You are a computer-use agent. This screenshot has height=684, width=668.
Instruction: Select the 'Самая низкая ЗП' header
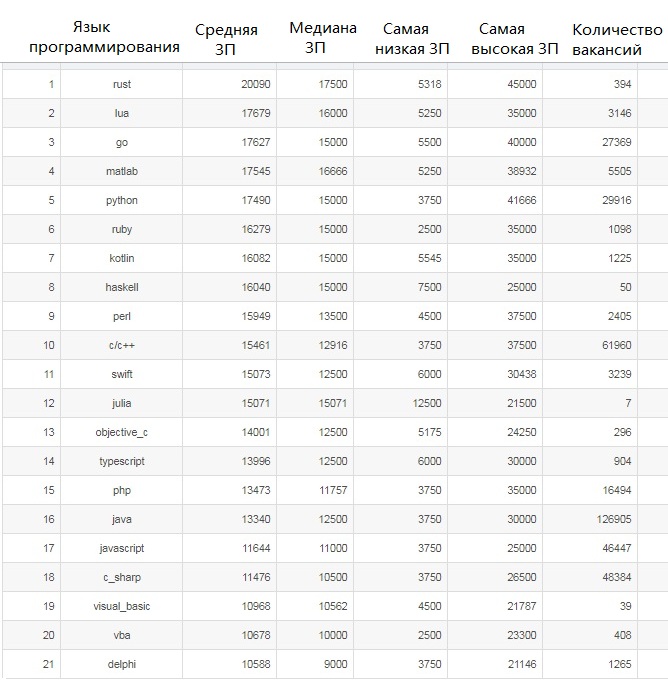tap(412, 38)
